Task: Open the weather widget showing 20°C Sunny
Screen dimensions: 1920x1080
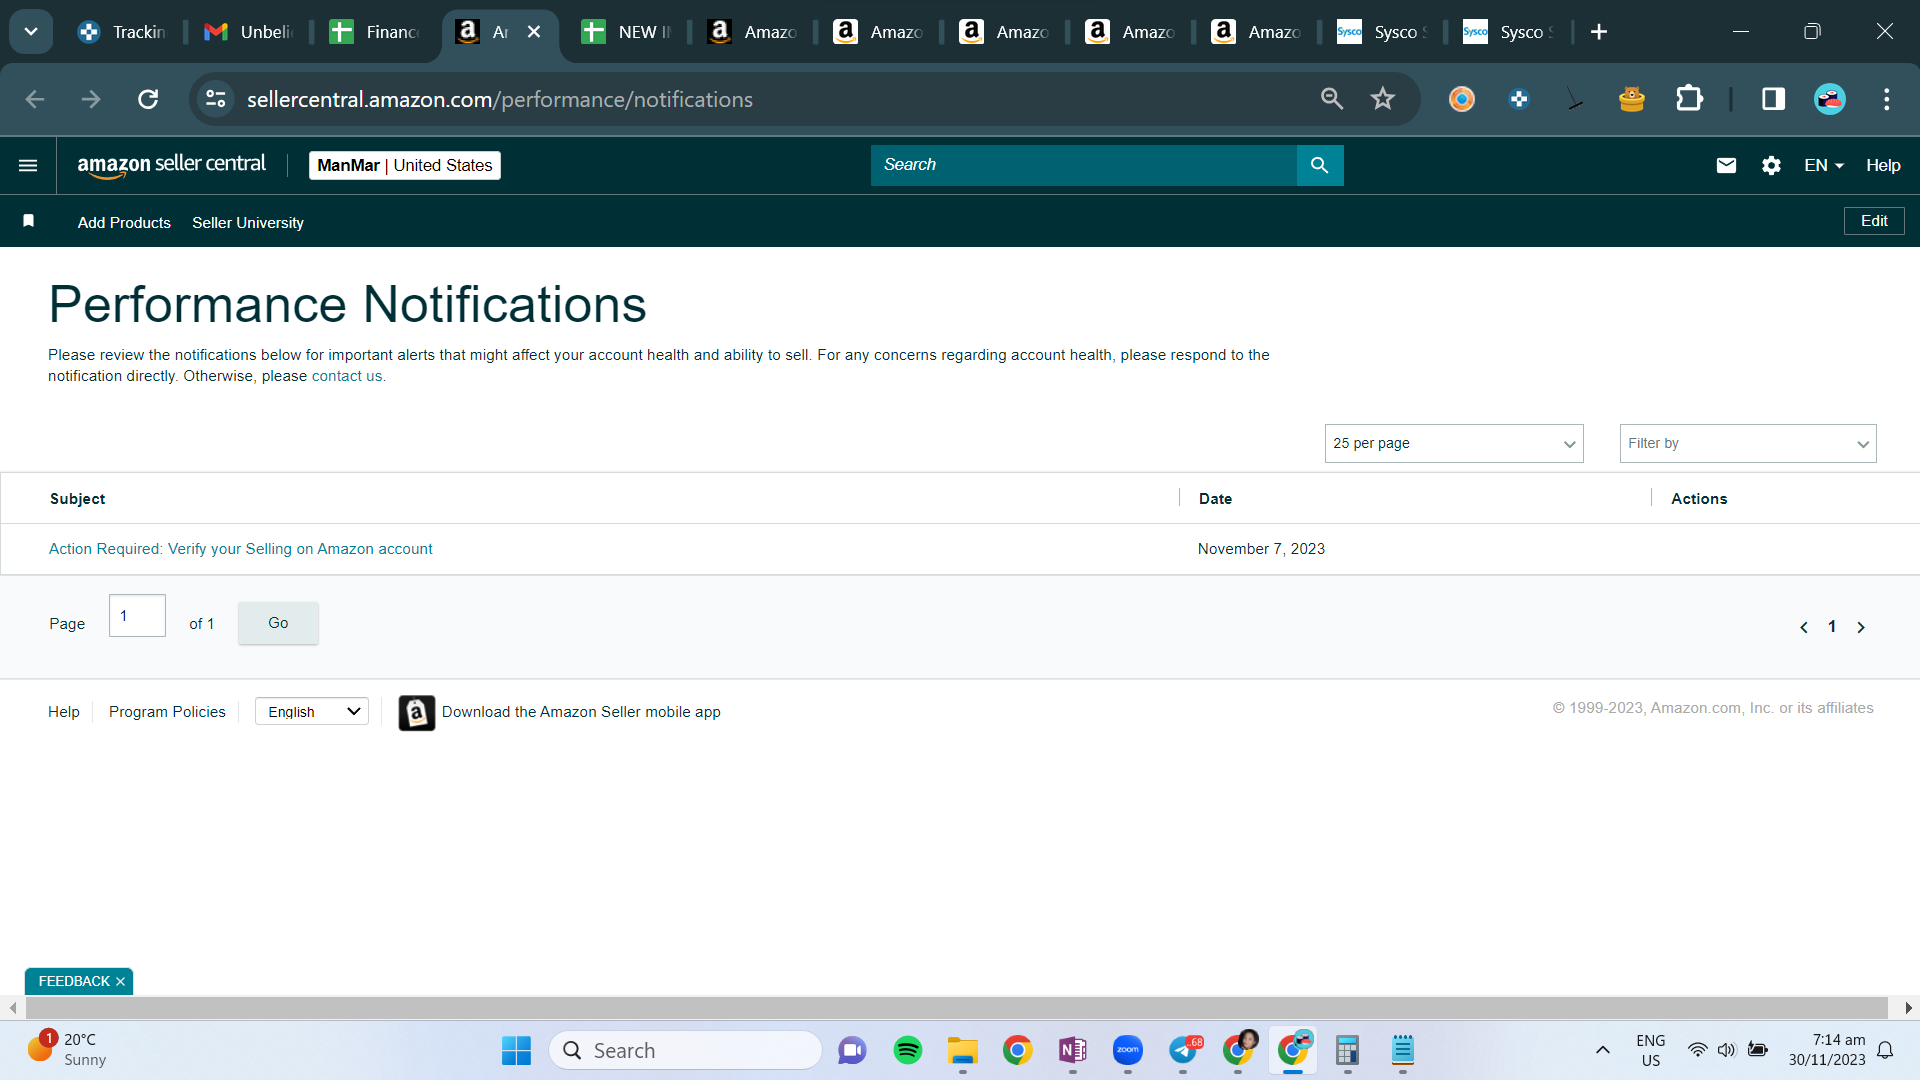Action: (x=66, y=1050)
